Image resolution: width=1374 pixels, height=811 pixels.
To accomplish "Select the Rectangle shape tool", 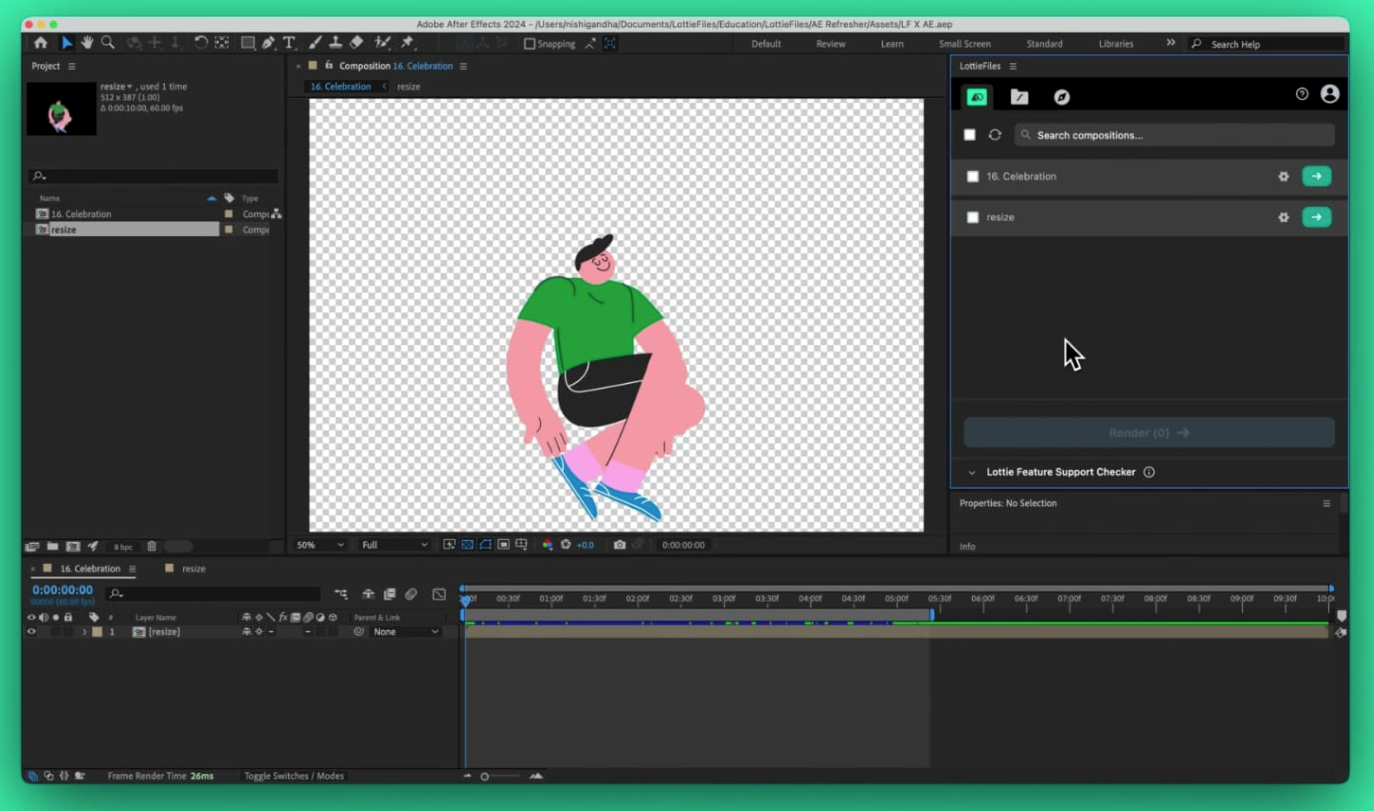I will click(246, 43).
